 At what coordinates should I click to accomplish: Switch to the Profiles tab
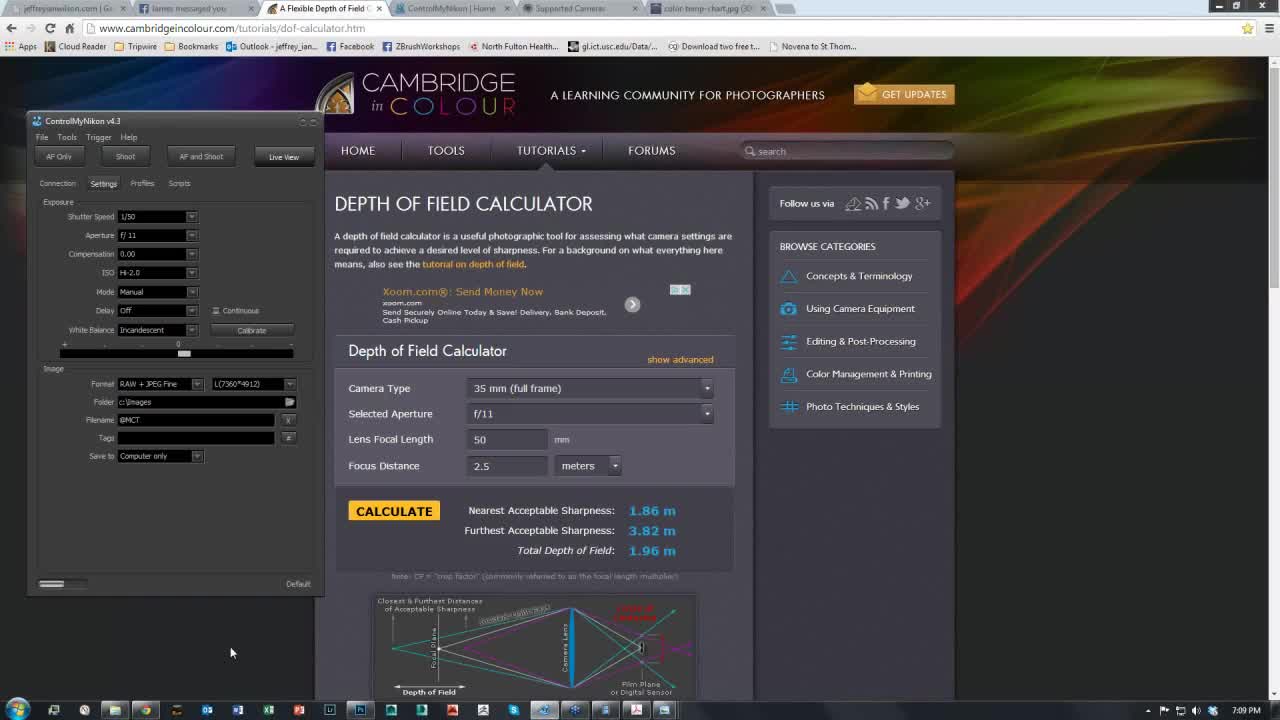[142, 183]
